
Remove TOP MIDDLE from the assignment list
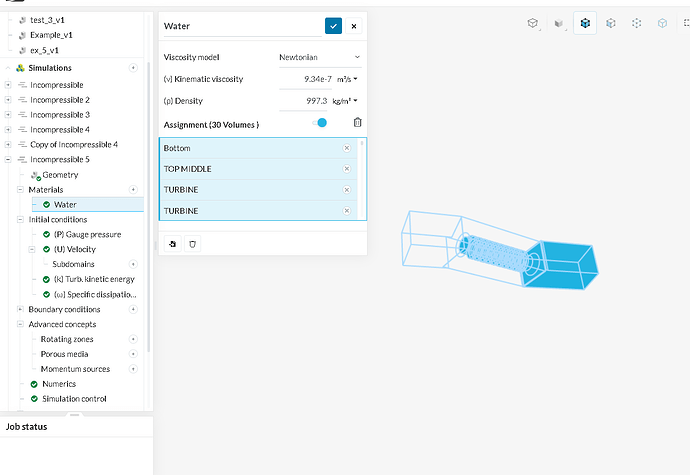(x=347, y=169)
